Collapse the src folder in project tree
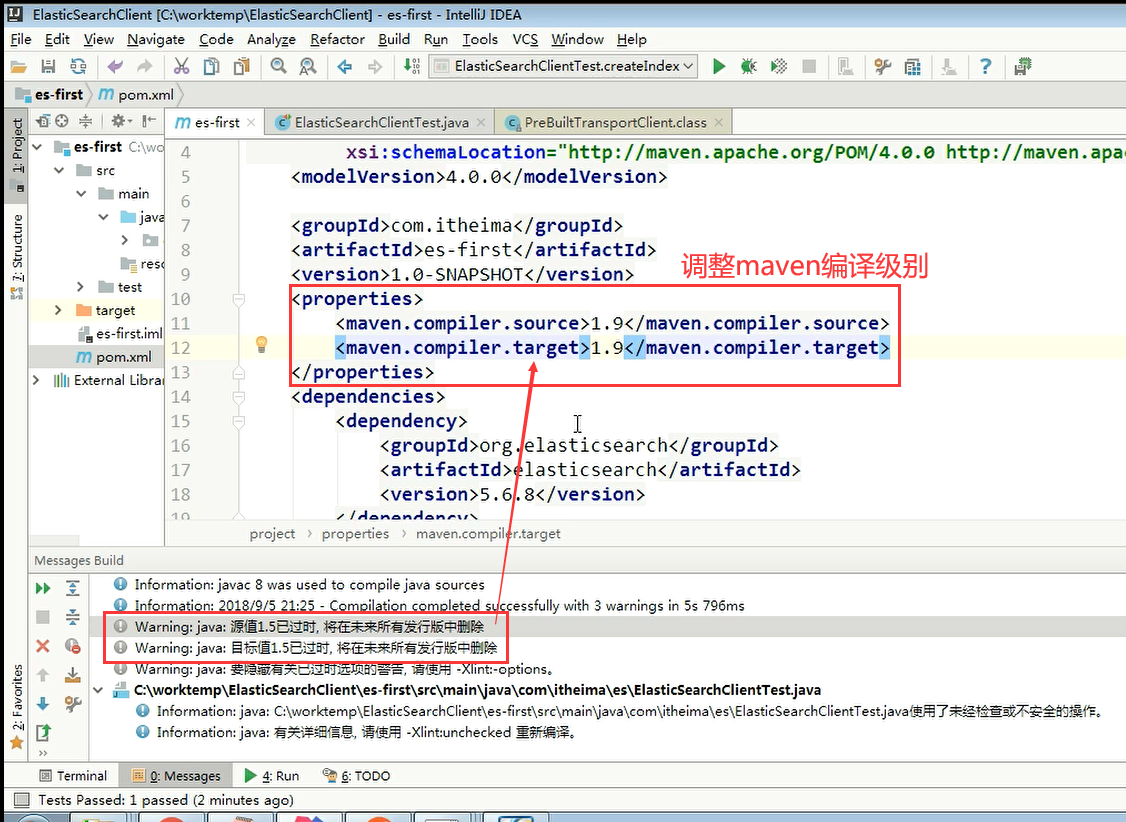 click(x=59, y=171)
